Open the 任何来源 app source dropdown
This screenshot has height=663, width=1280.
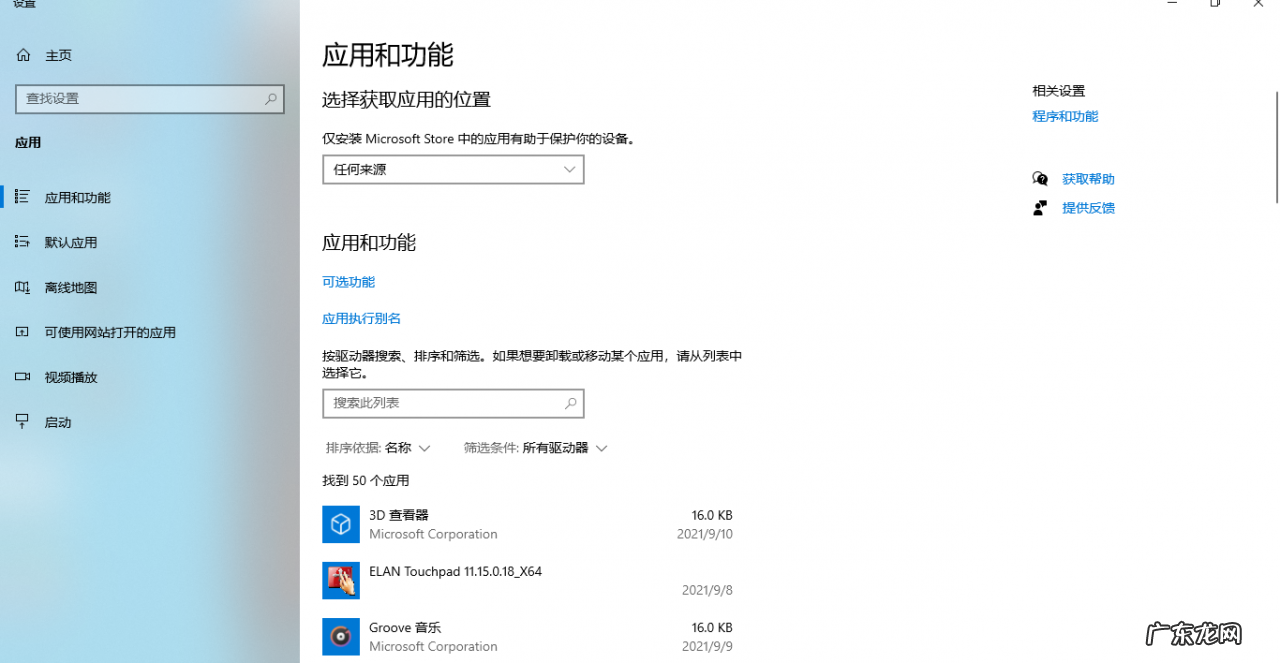pos(452,169)
